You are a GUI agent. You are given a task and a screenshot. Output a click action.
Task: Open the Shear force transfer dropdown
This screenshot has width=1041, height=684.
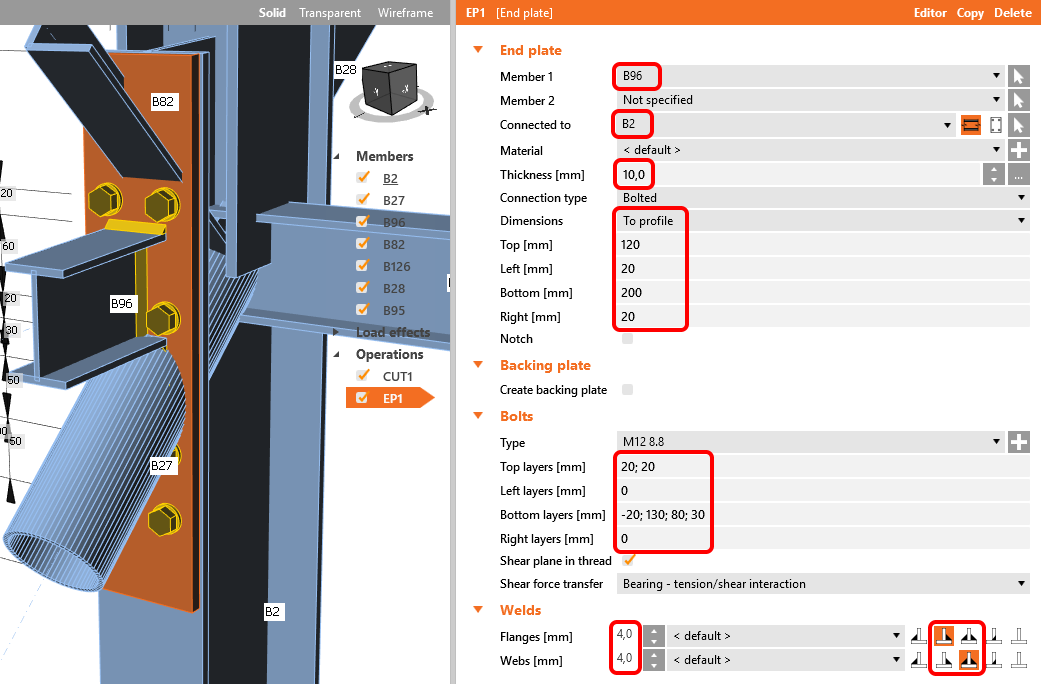(823, 584)
